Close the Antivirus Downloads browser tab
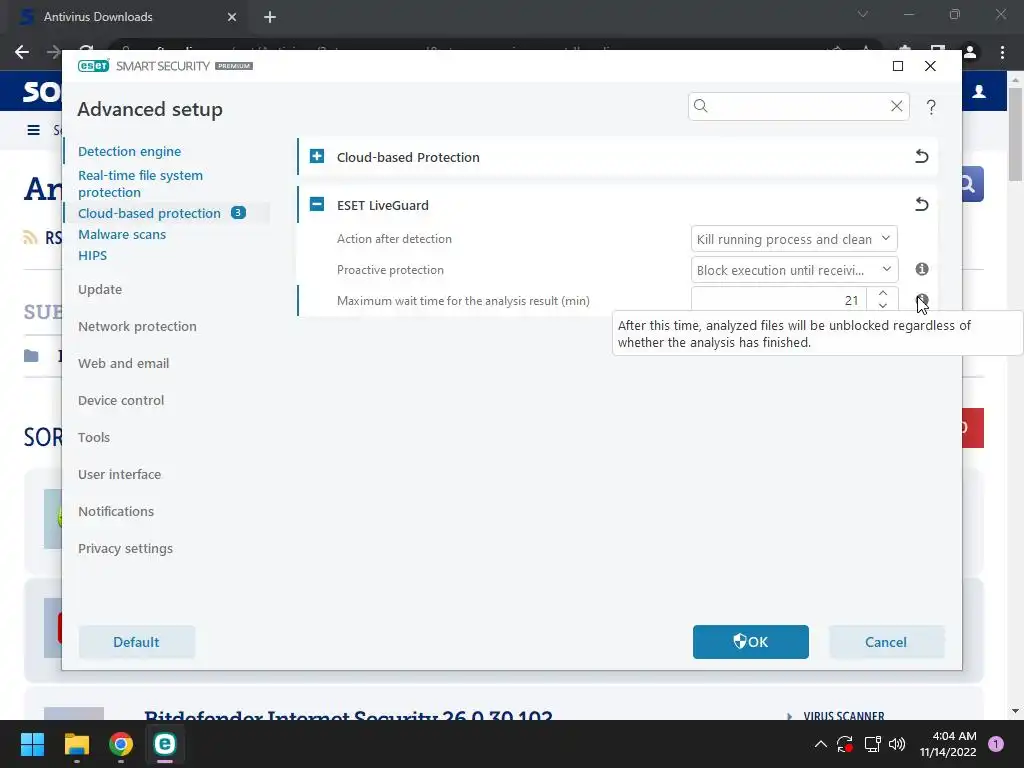This screenshot has height=768, width=1024. pos(232,17)
